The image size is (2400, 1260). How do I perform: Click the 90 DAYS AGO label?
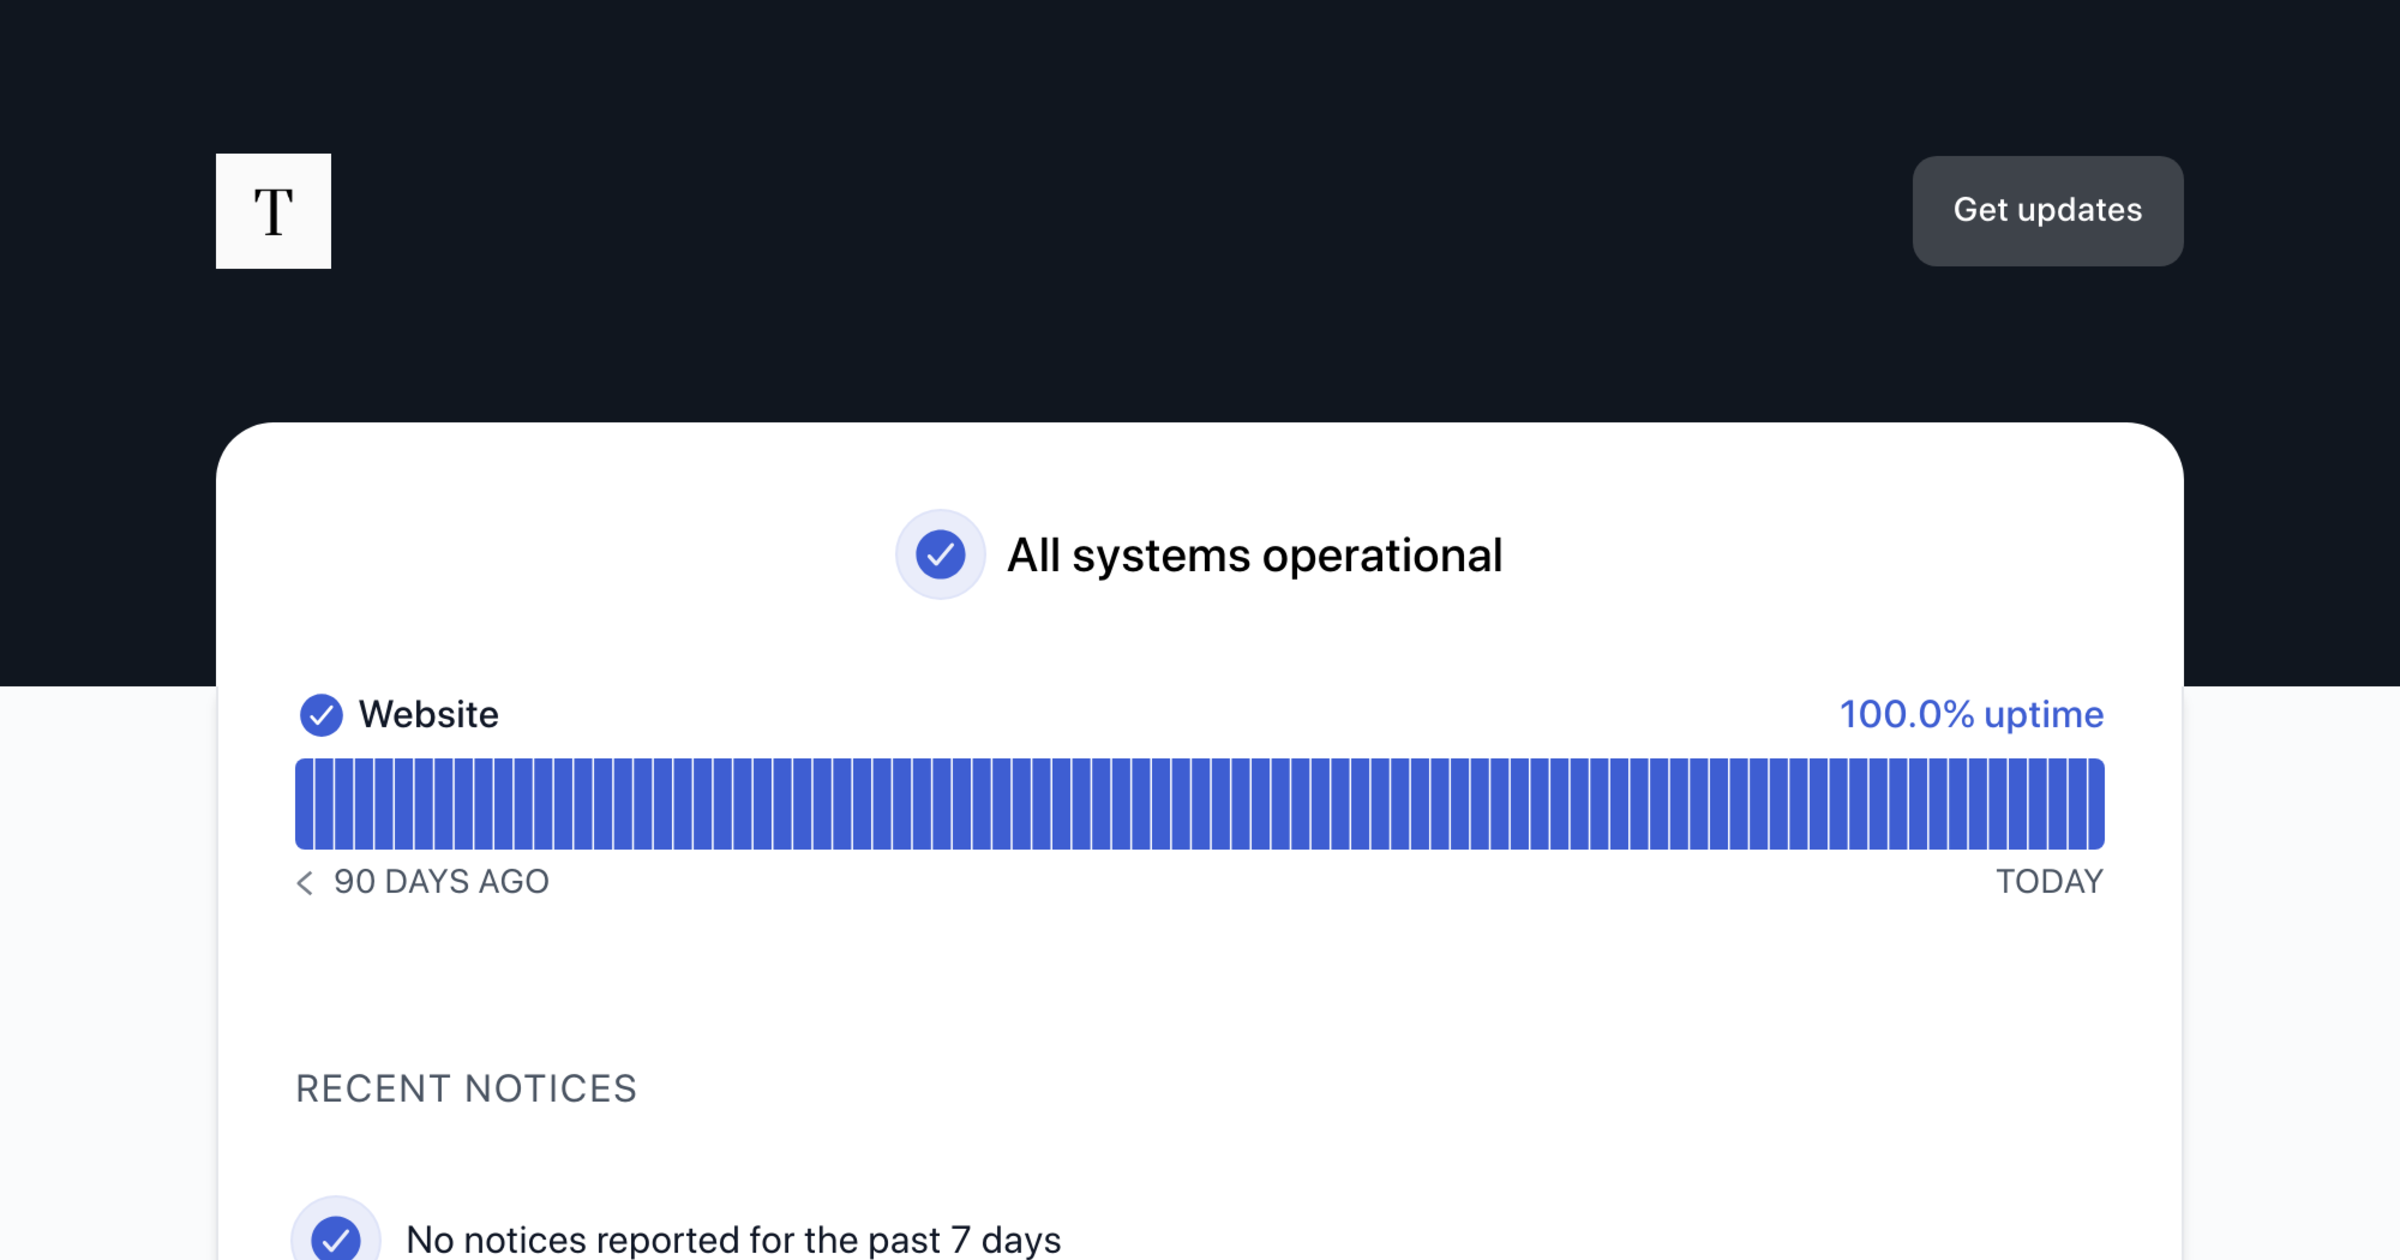tap(441, 882)
